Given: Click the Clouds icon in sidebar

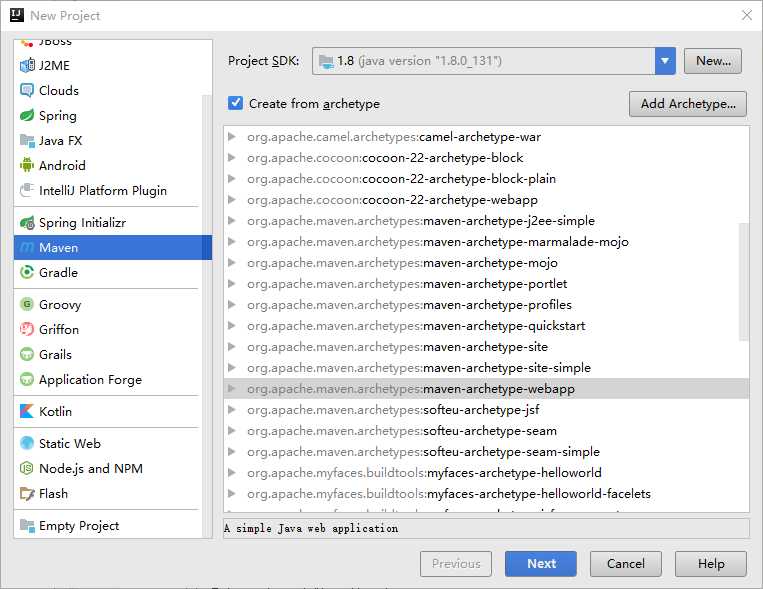Looking at the screenshot, I should point(27,91).
